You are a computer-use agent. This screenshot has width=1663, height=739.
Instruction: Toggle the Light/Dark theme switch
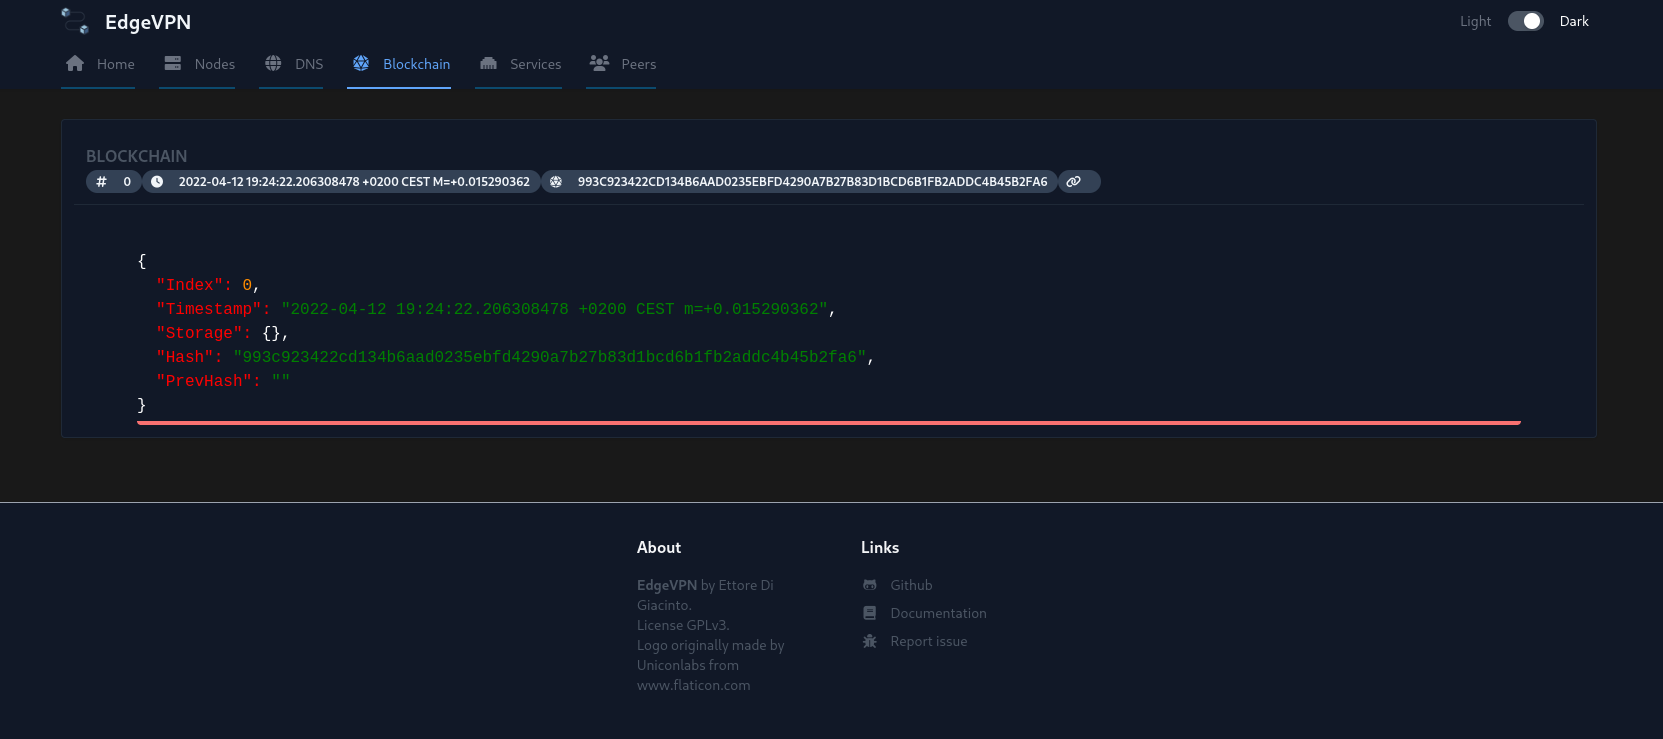1526,21
